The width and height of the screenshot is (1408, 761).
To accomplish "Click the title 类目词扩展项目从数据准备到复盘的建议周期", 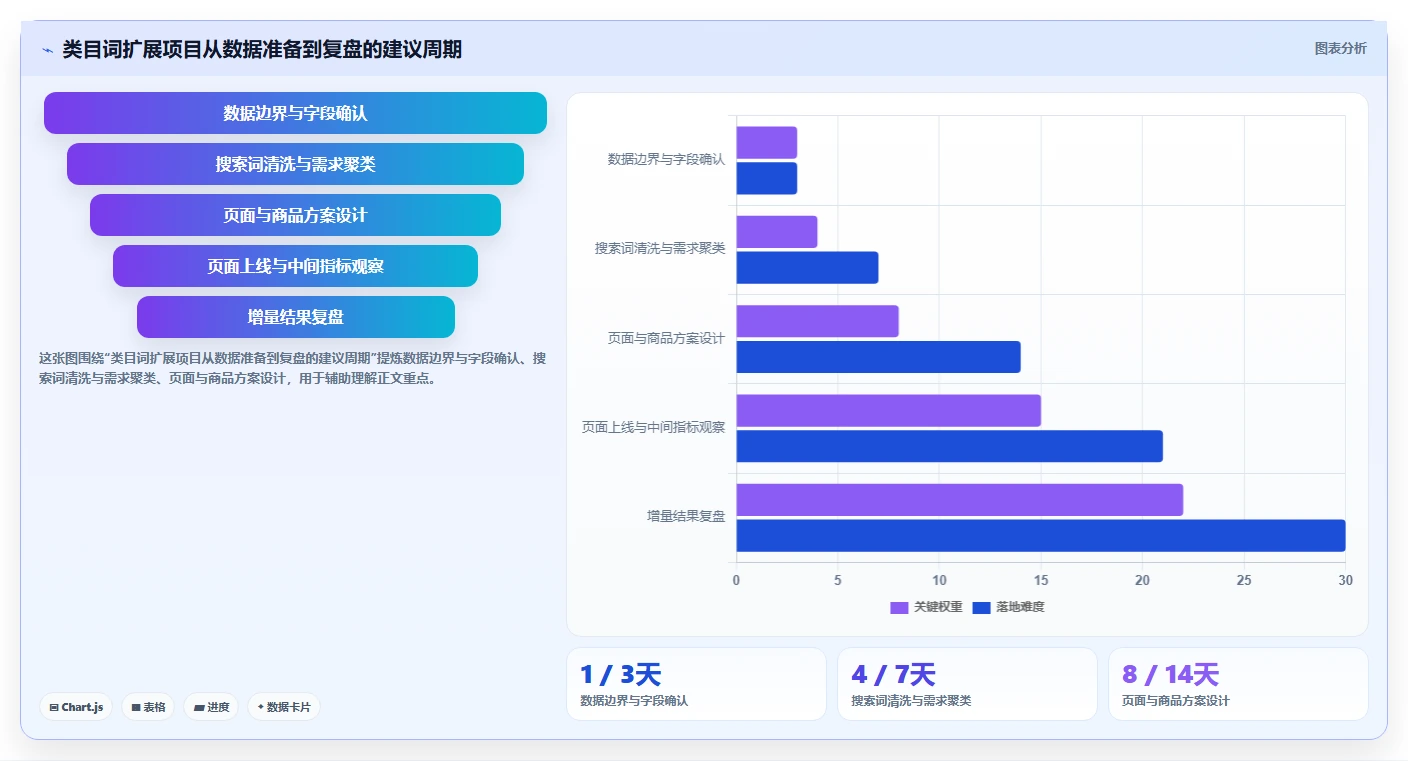I will click(x=262, y=49).
